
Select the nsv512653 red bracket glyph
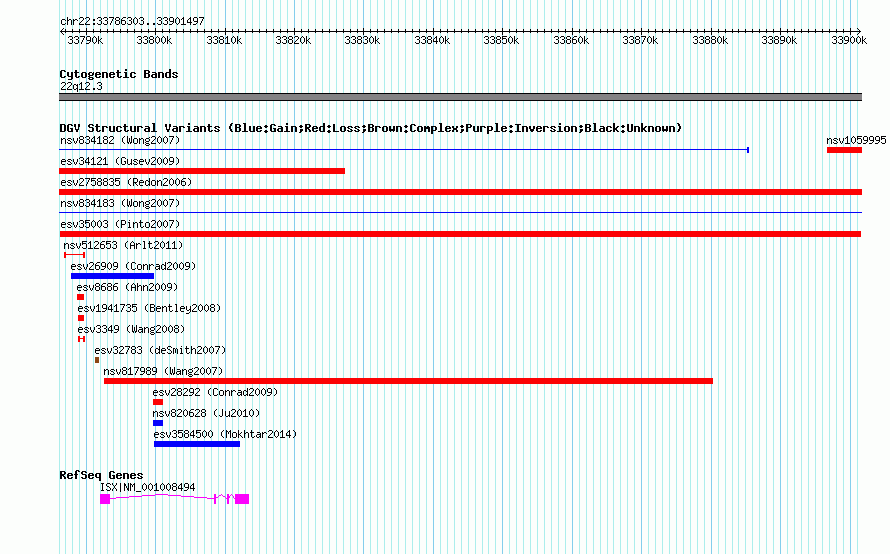coord(74,255)
